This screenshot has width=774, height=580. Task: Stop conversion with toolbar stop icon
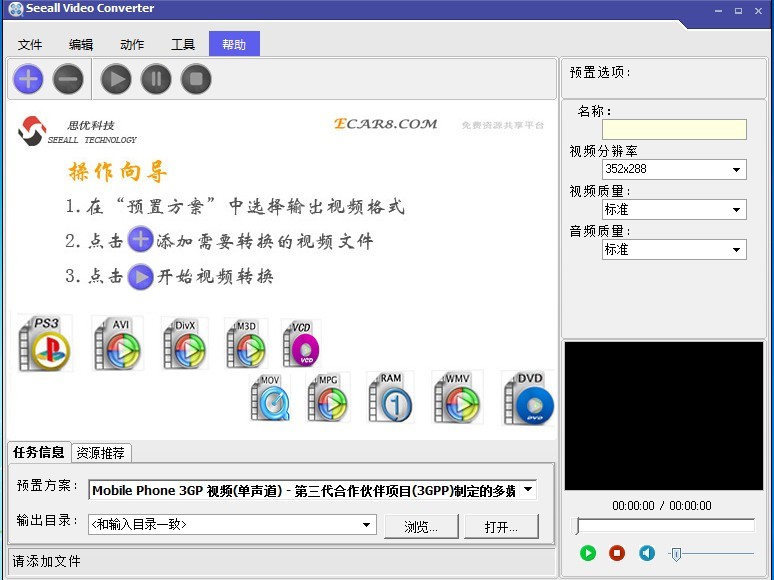pyautogui.click(x=196, y=78)
